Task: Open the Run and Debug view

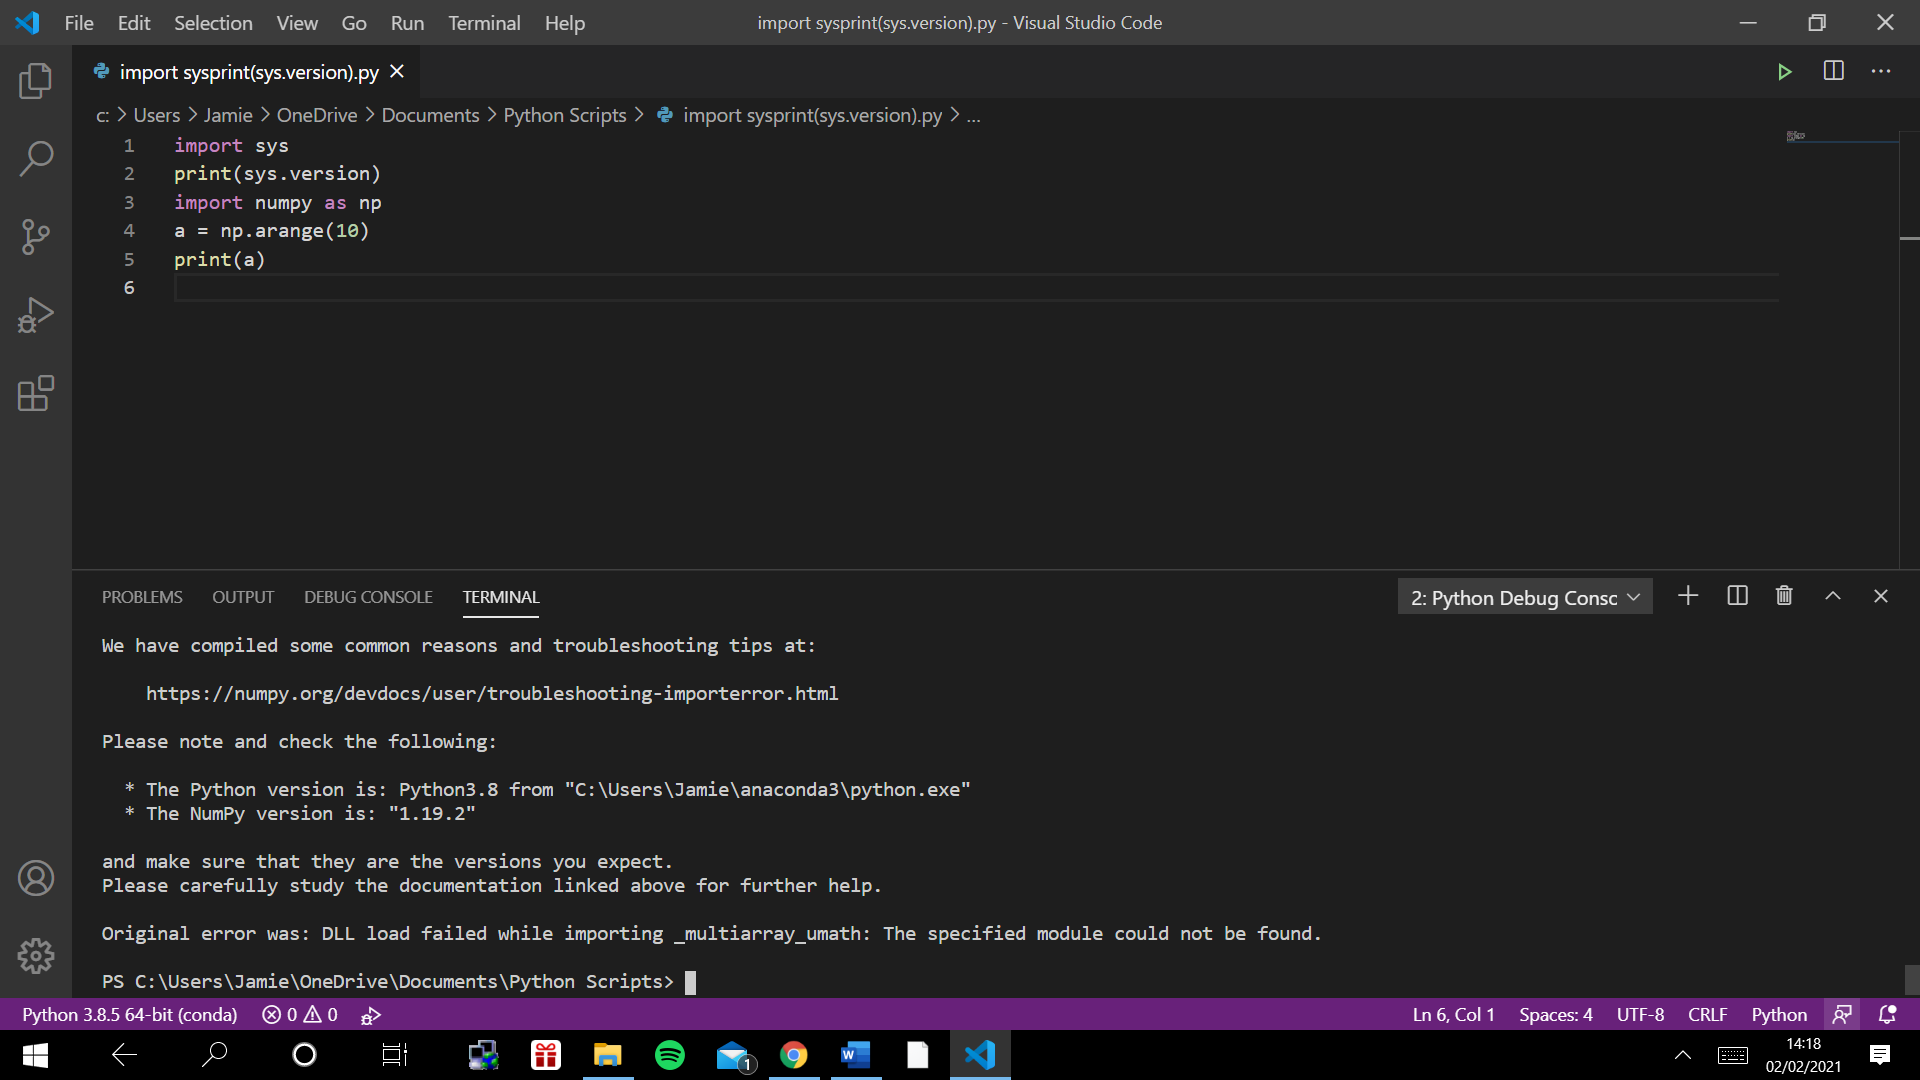Action: click(36, 315)
